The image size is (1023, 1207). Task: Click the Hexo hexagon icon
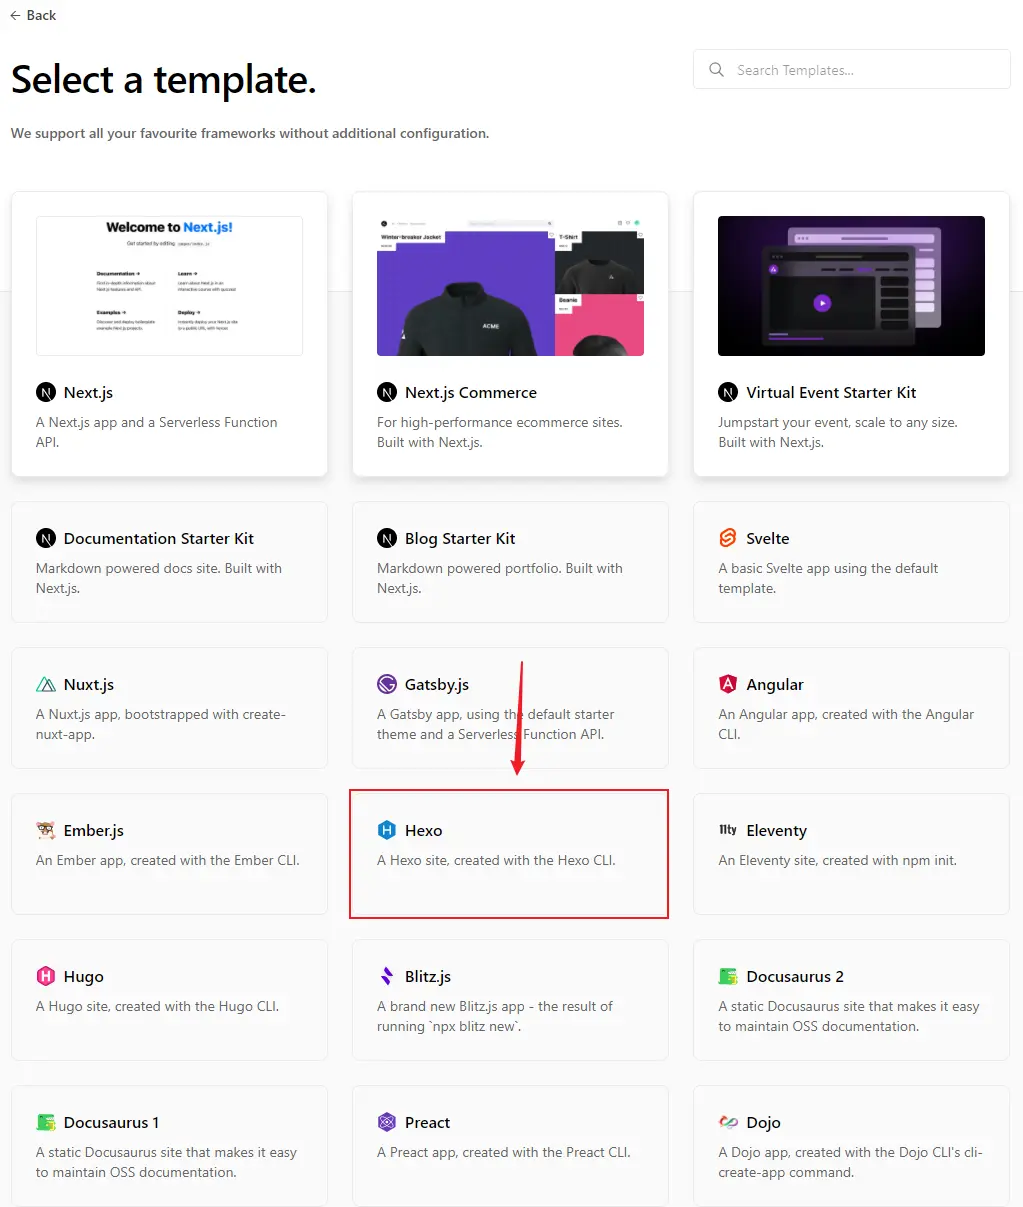pyautogui.click(x=387, y=830)
